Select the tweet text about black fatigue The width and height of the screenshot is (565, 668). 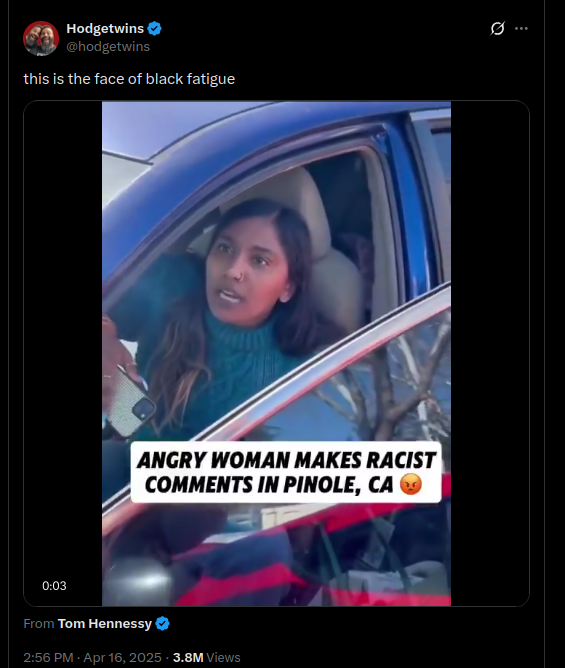(129, 79)
